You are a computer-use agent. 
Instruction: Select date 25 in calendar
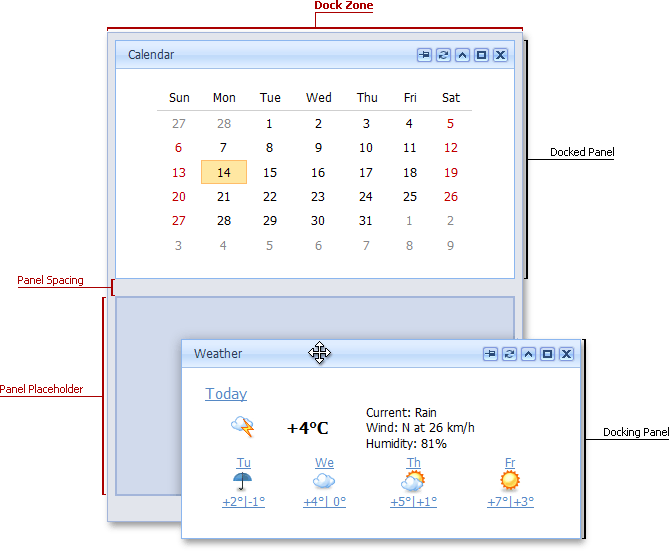point(410,196)
